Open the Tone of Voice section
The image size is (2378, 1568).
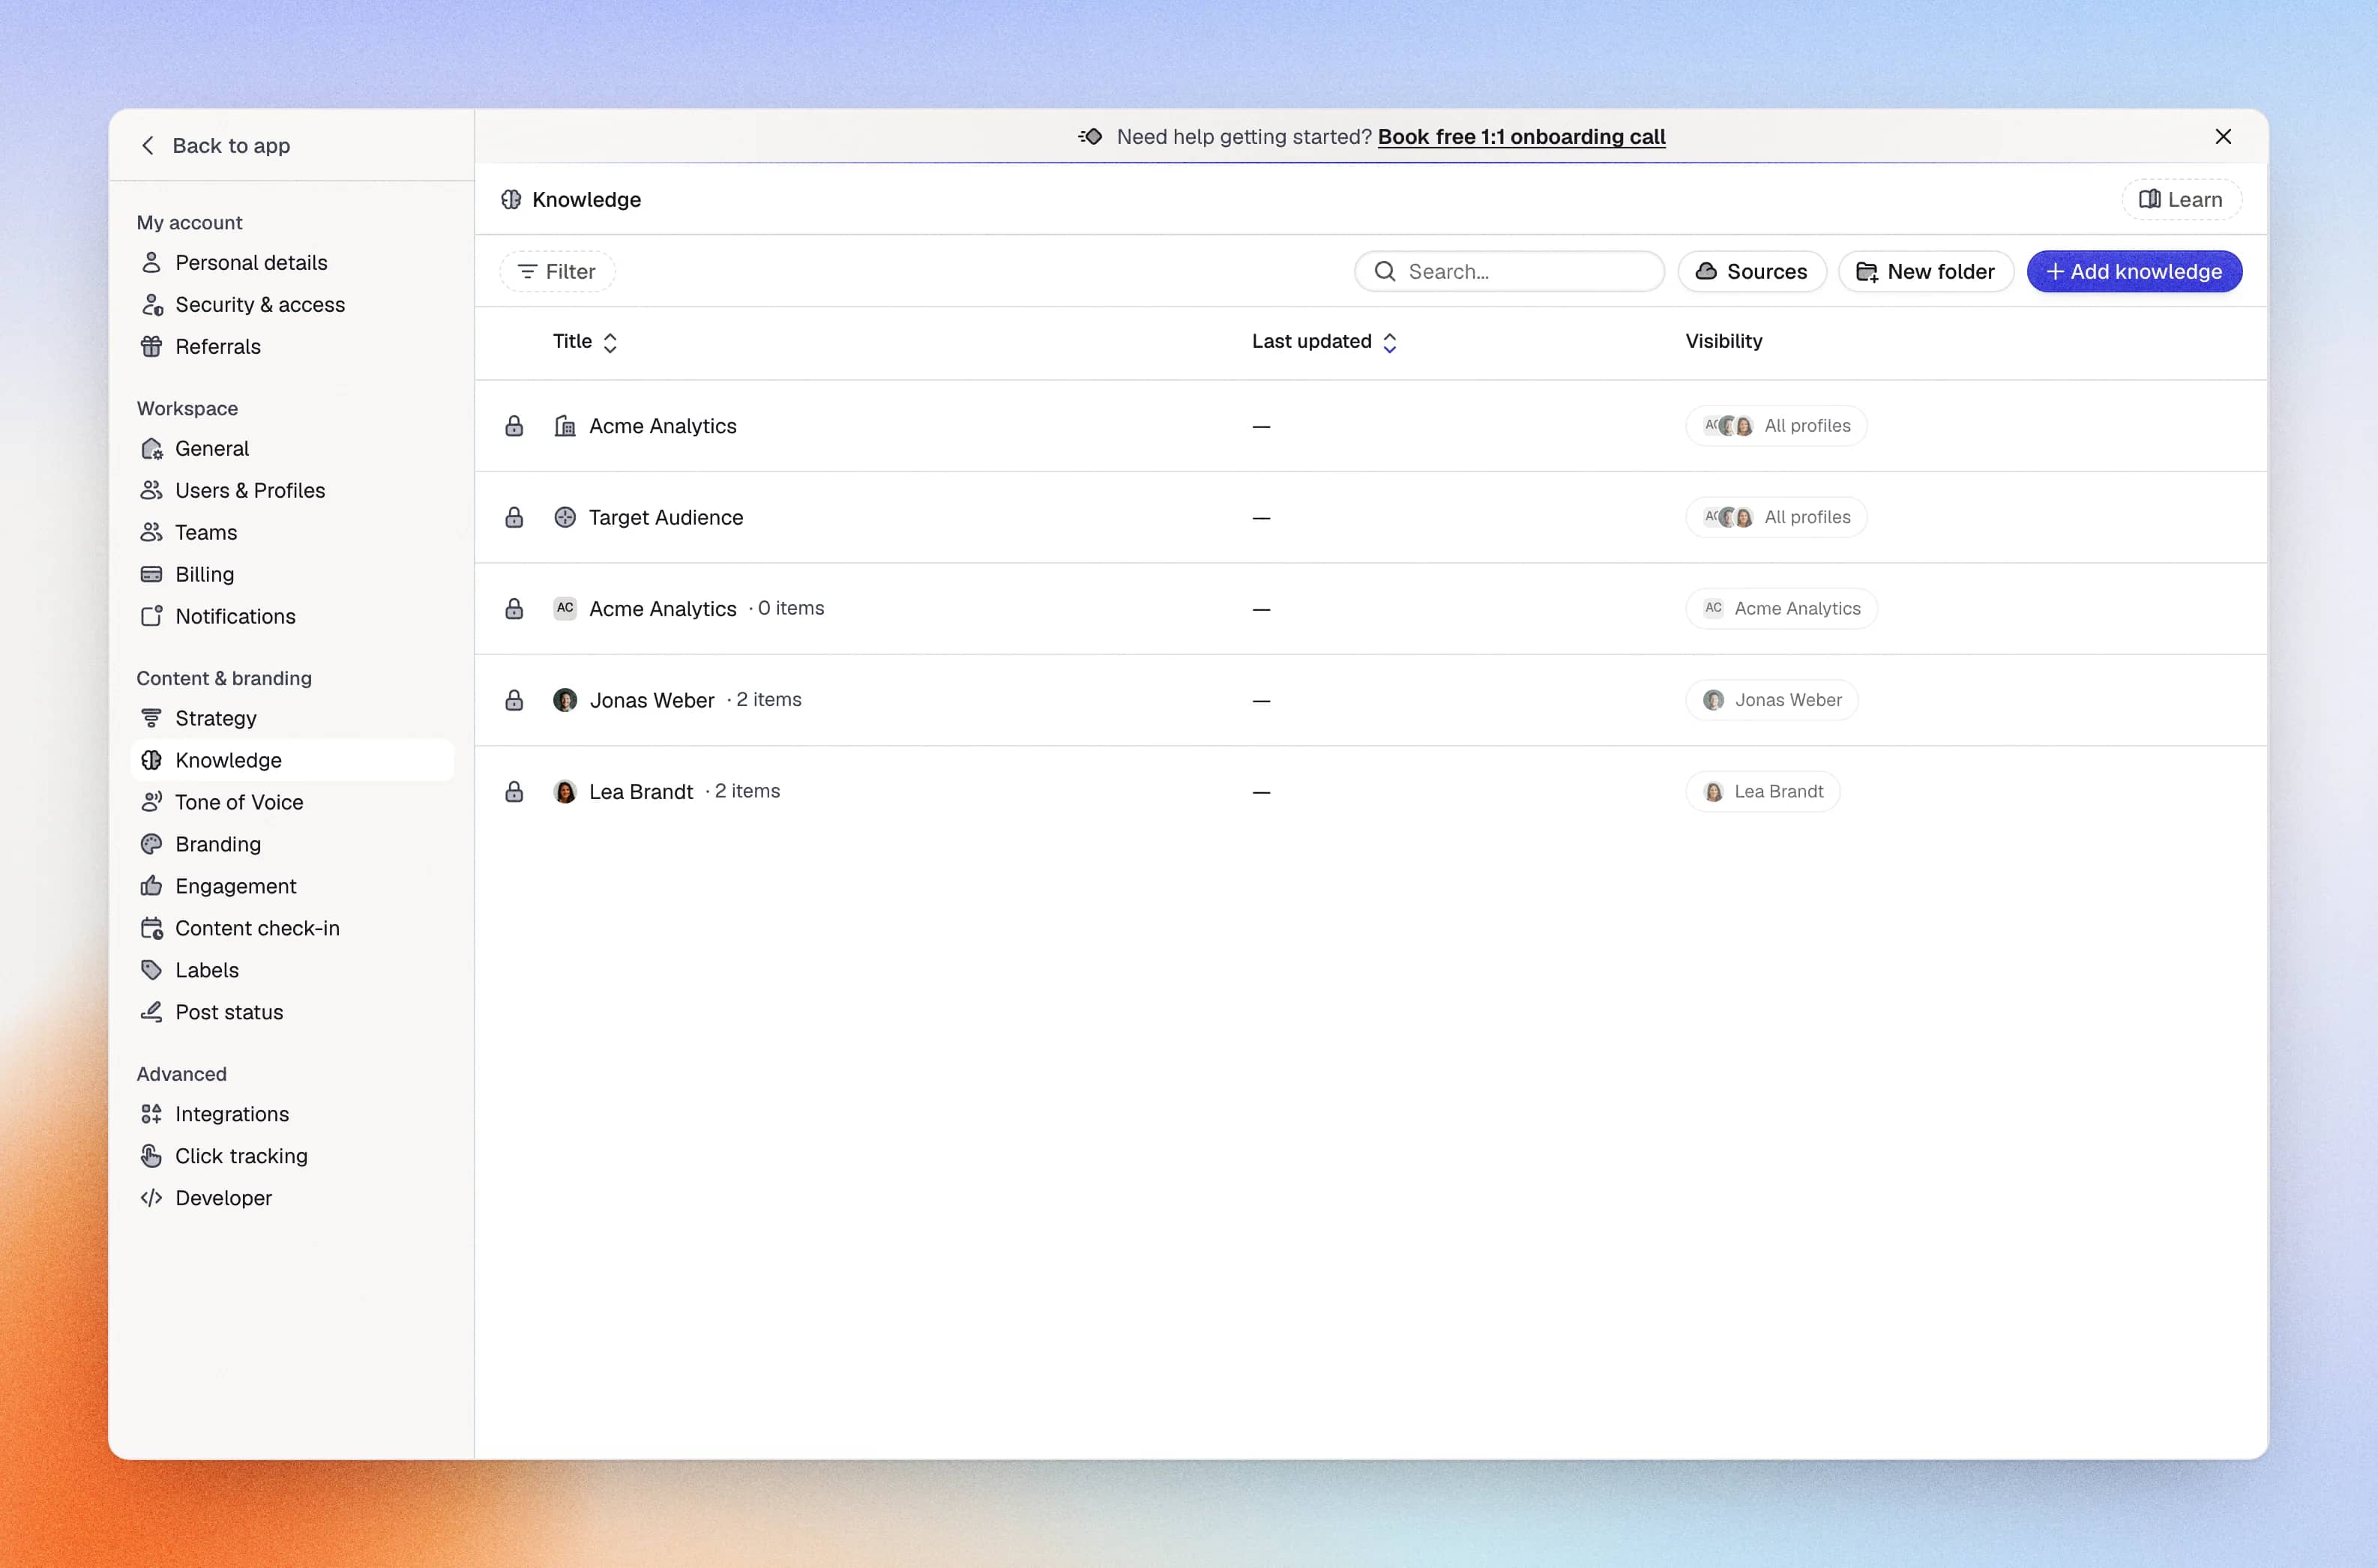(x=292, y=802)
